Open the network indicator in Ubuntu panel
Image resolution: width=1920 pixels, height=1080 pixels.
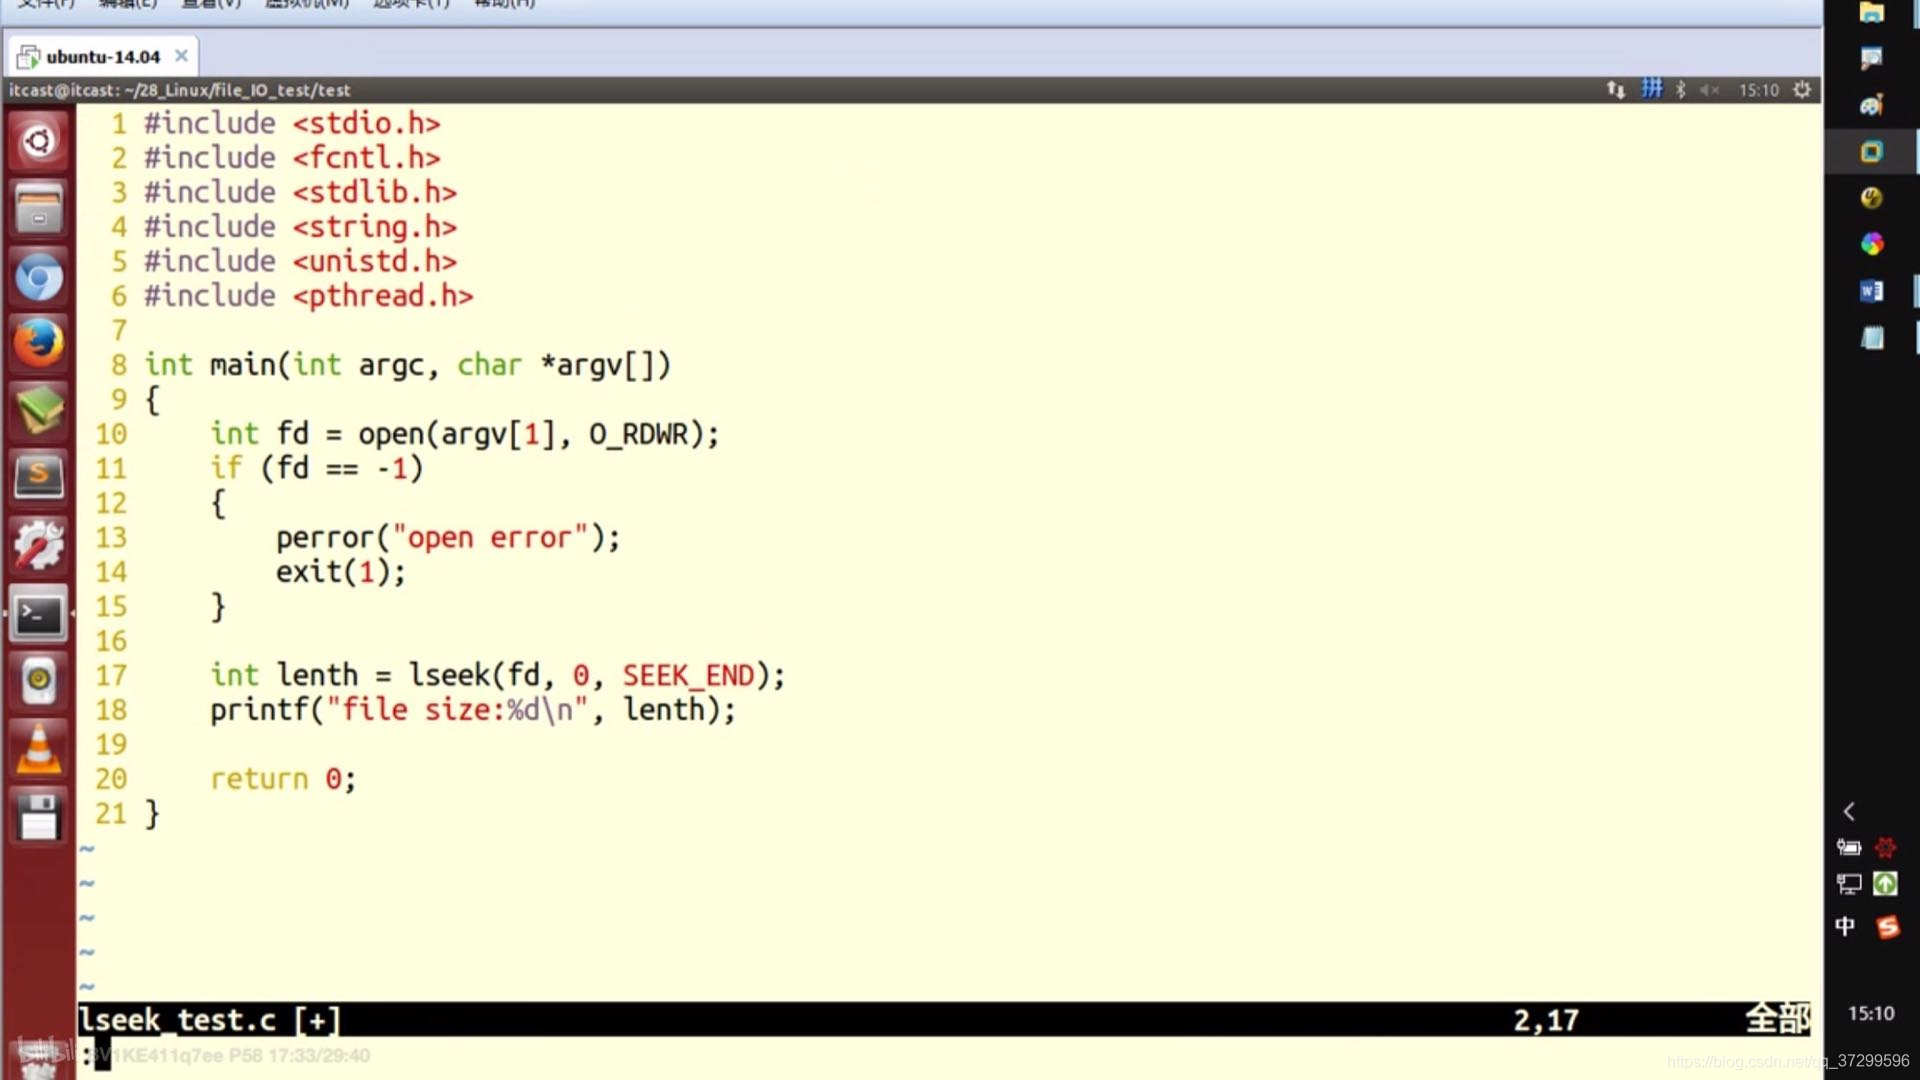[x=1616, y=90]
